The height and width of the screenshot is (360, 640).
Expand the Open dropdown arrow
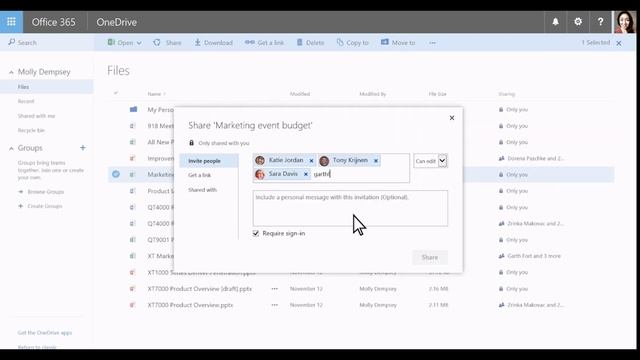tap(139, 43)
